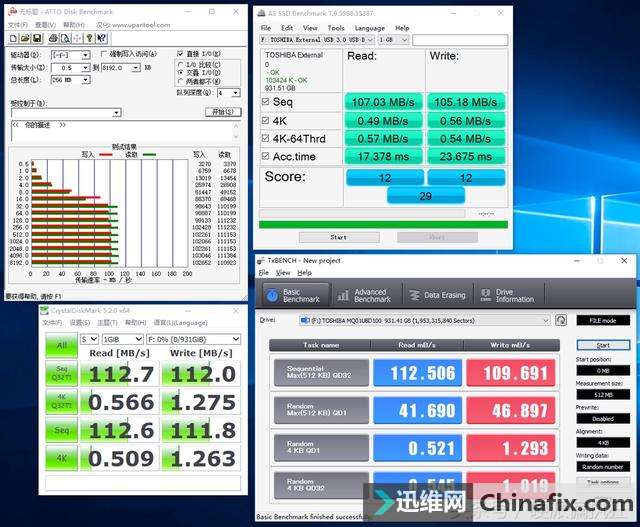640x527 pixels.
Task: Click the All button in CrystalDiskMark
Action: point(61,345)
